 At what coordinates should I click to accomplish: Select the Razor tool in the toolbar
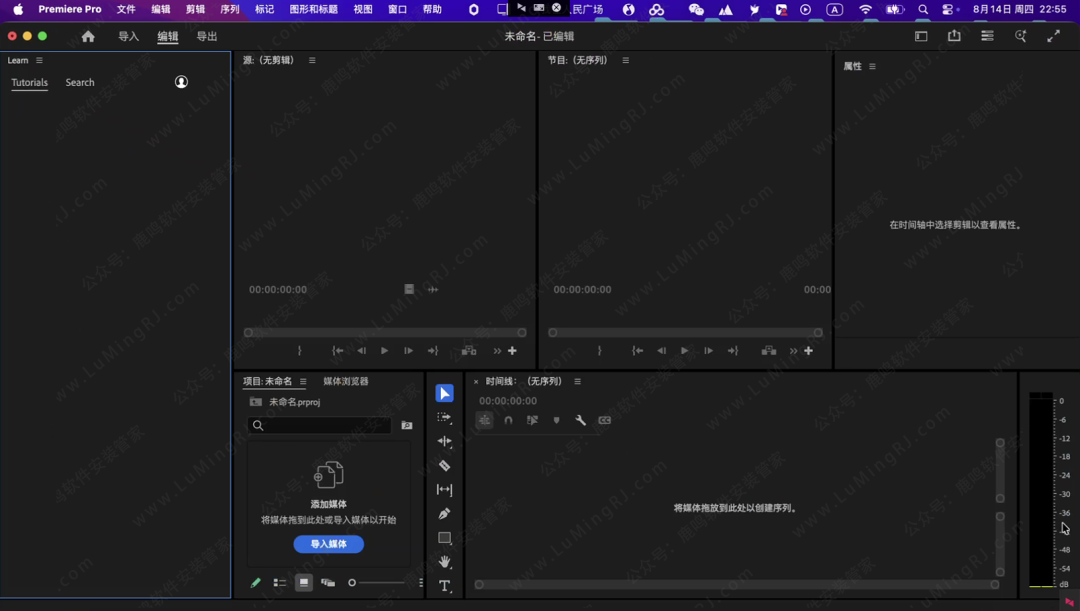(444, 466)
